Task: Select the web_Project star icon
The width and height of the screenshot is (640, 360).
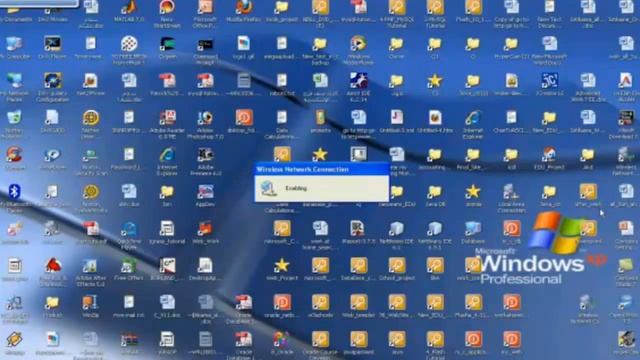Action: (282, 266)
